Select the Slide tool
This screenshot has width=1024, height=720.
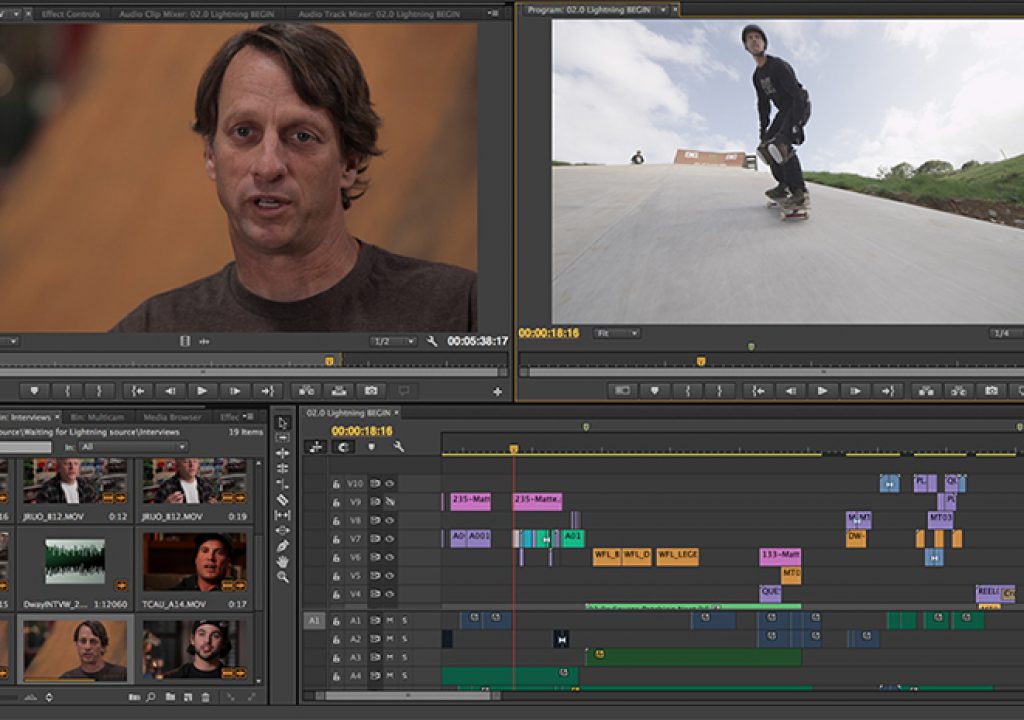(x=283, y=531)
